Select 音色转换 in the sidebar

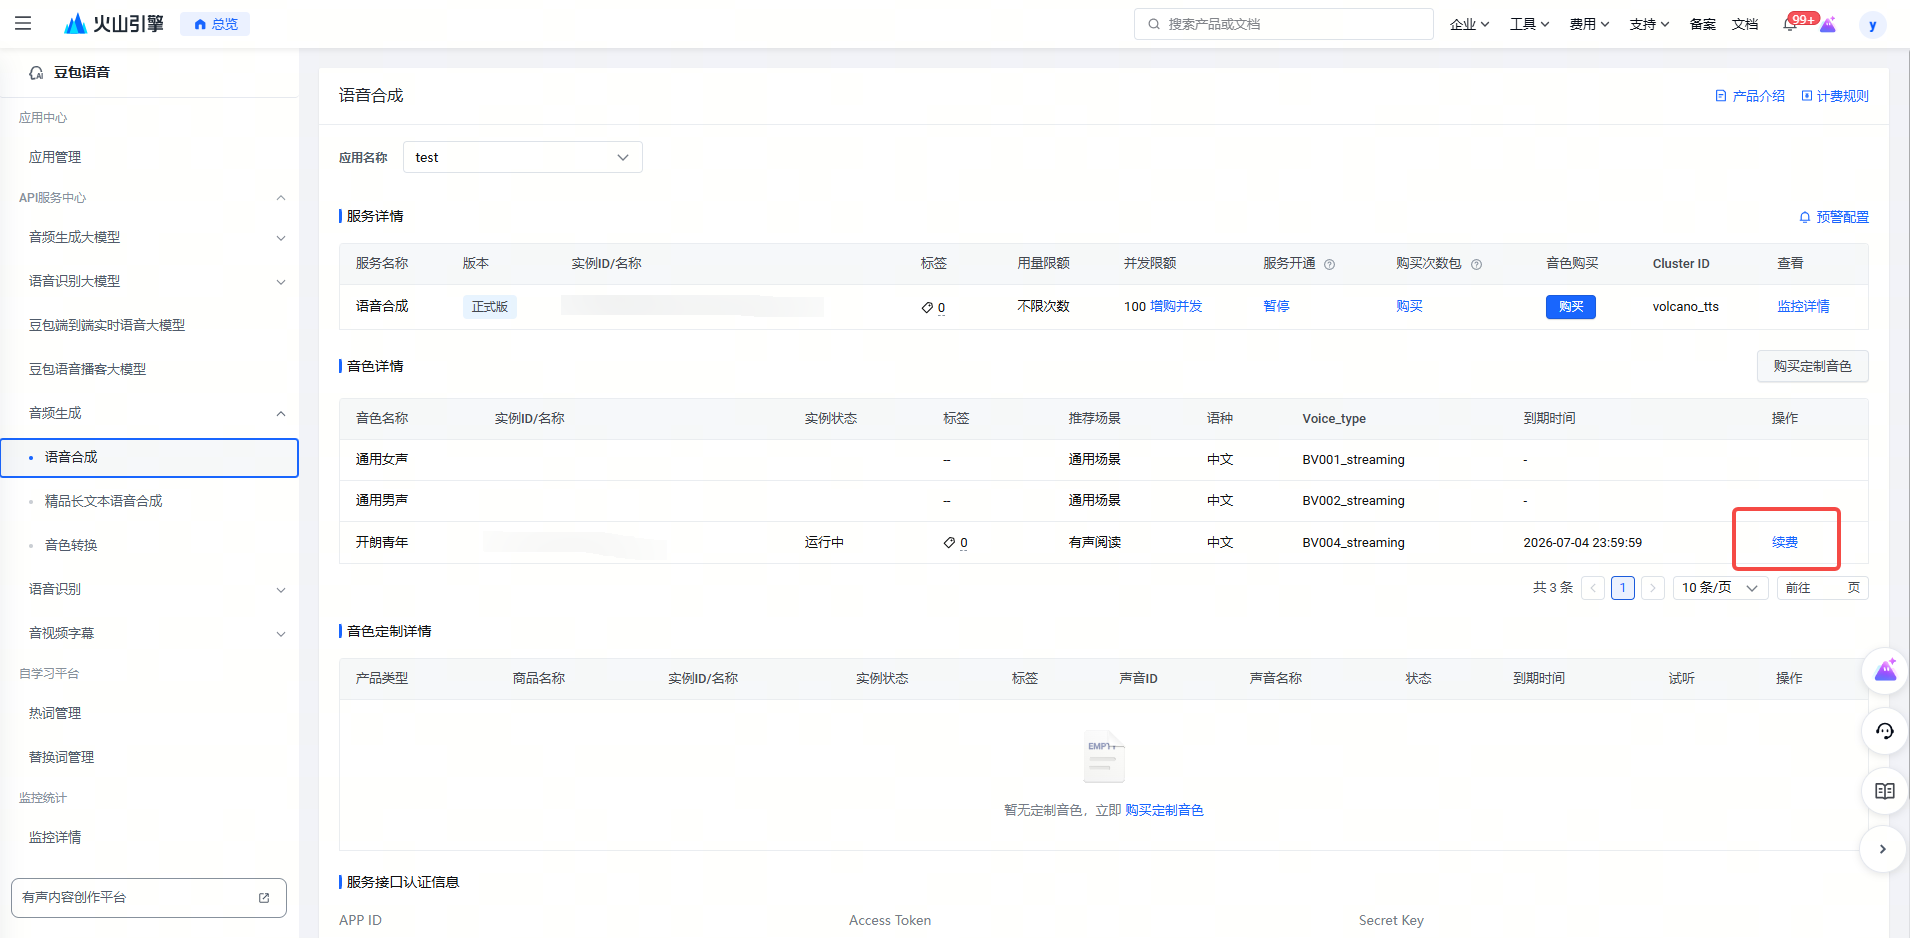(x=71, y=545)
